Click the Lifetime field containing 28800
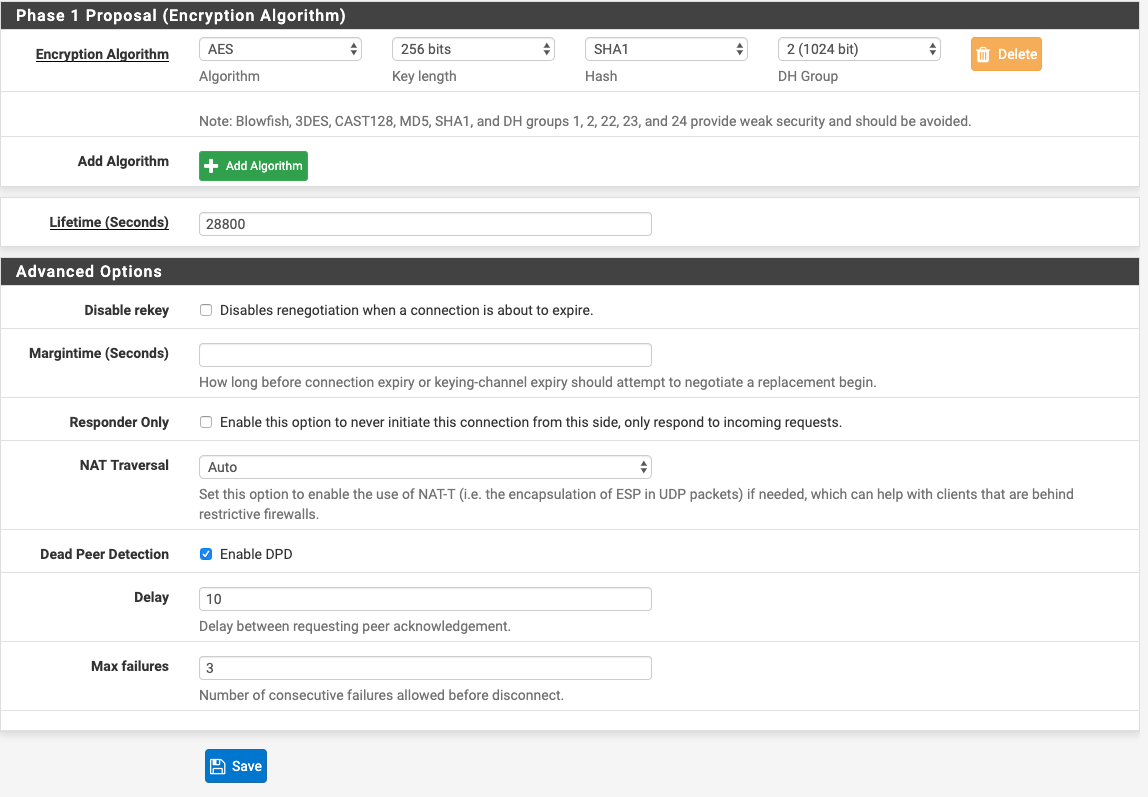Image resolution: width=1148 pixels, height=797 pixels. coord(425,224)
